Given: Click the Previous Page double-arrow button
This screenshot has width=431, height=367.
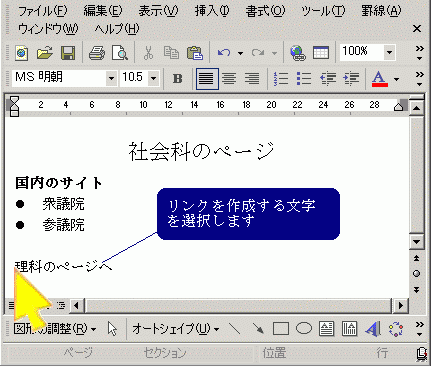Looking at the screenshot, I should [x=416, y=258].
